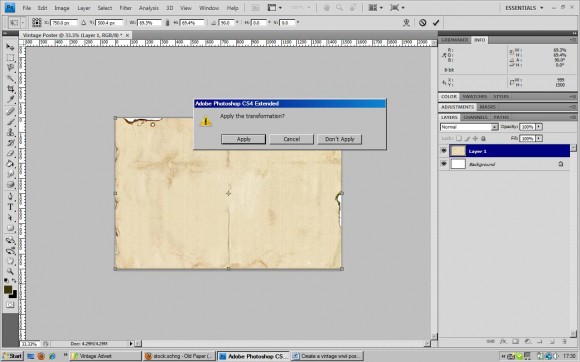This screenshot has width=580, height=362.
Task: Select the Path Selection tool
Action: [x=10, y=217]
